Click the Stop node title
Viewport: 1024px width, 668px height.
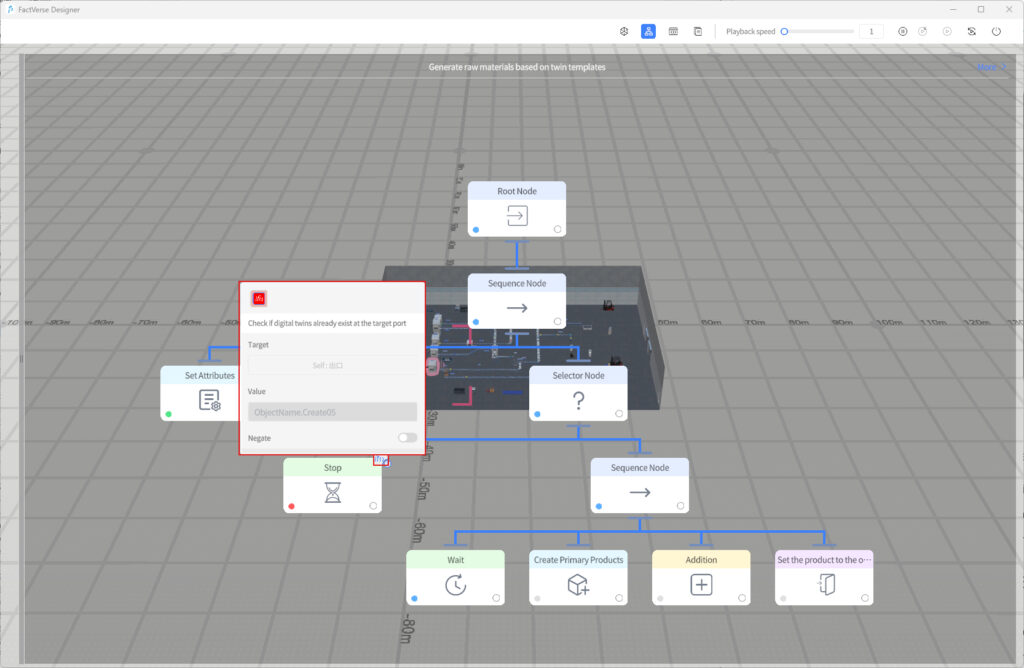coord(333,468)
